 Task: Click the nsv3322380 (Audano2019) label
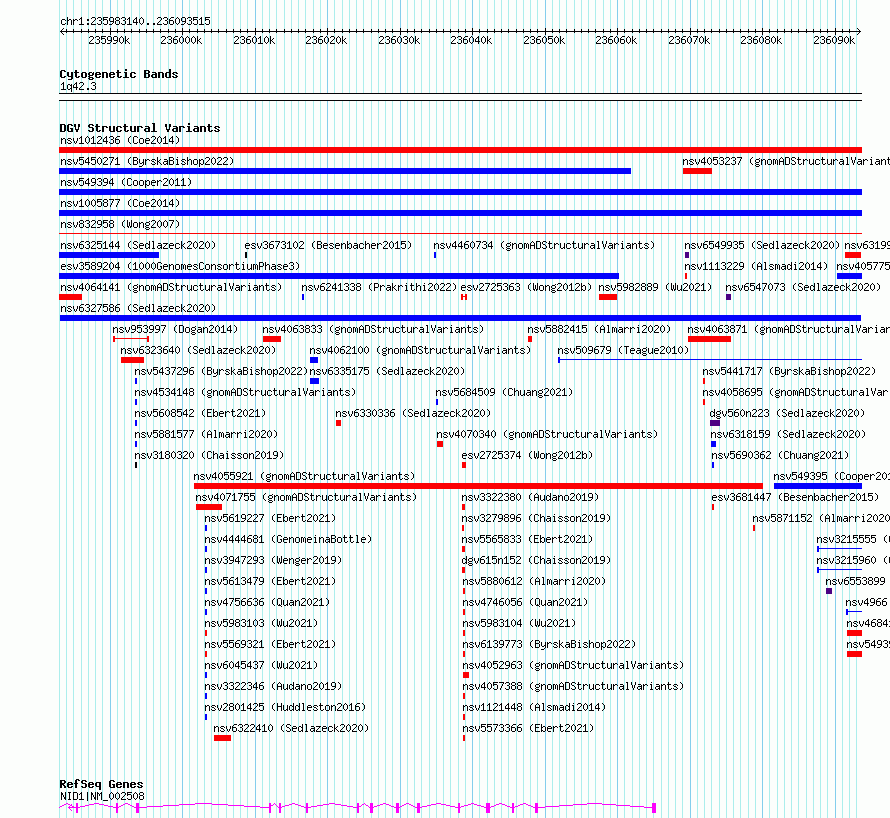pos(531,497)
